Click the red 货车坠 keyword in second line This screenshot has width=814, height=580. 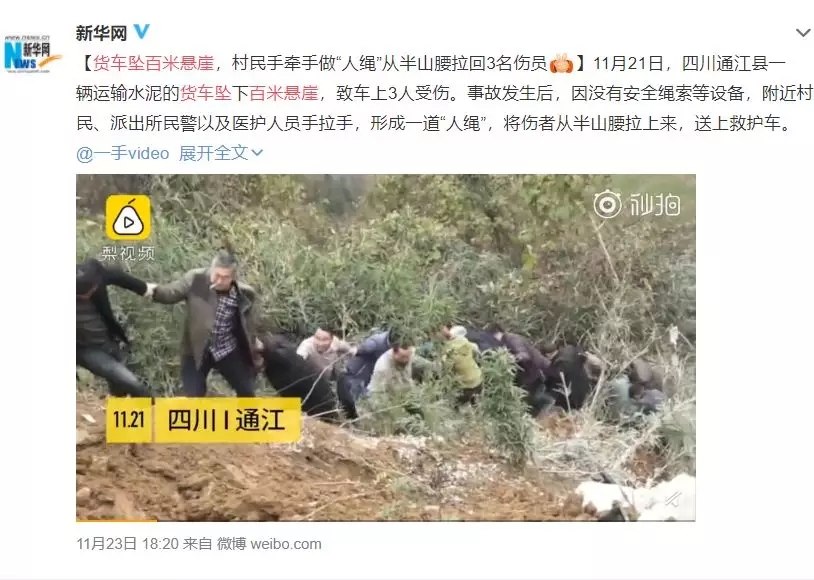tap(206, 93)
